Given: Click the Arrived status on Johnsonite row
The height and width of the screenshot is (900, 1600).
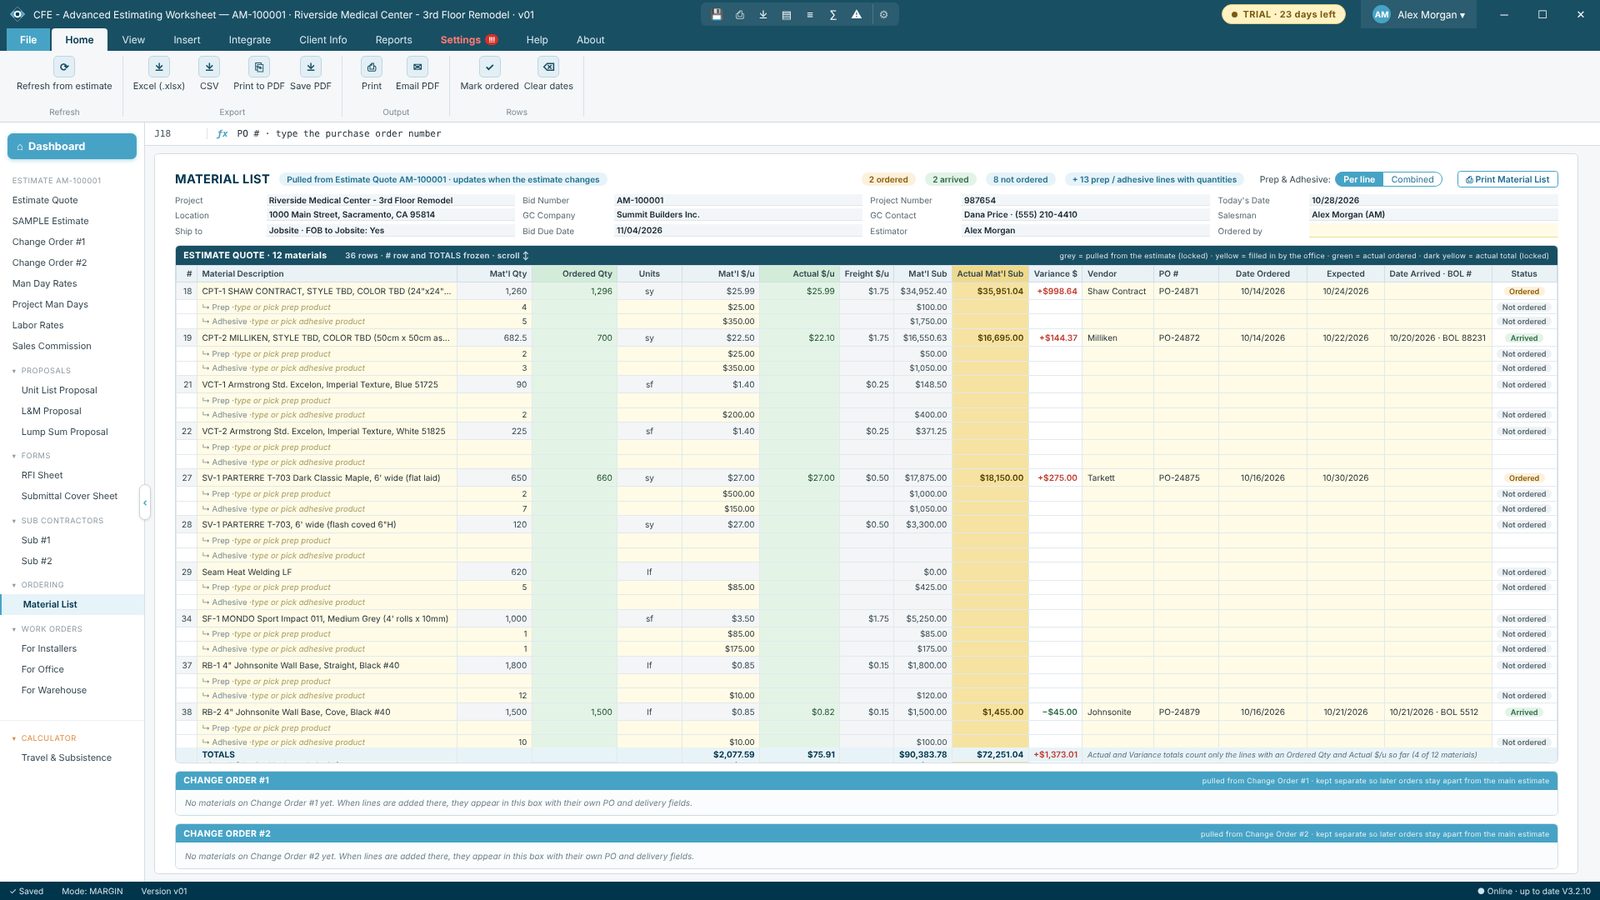Looking at the screenshot, I should point(1524,713).
